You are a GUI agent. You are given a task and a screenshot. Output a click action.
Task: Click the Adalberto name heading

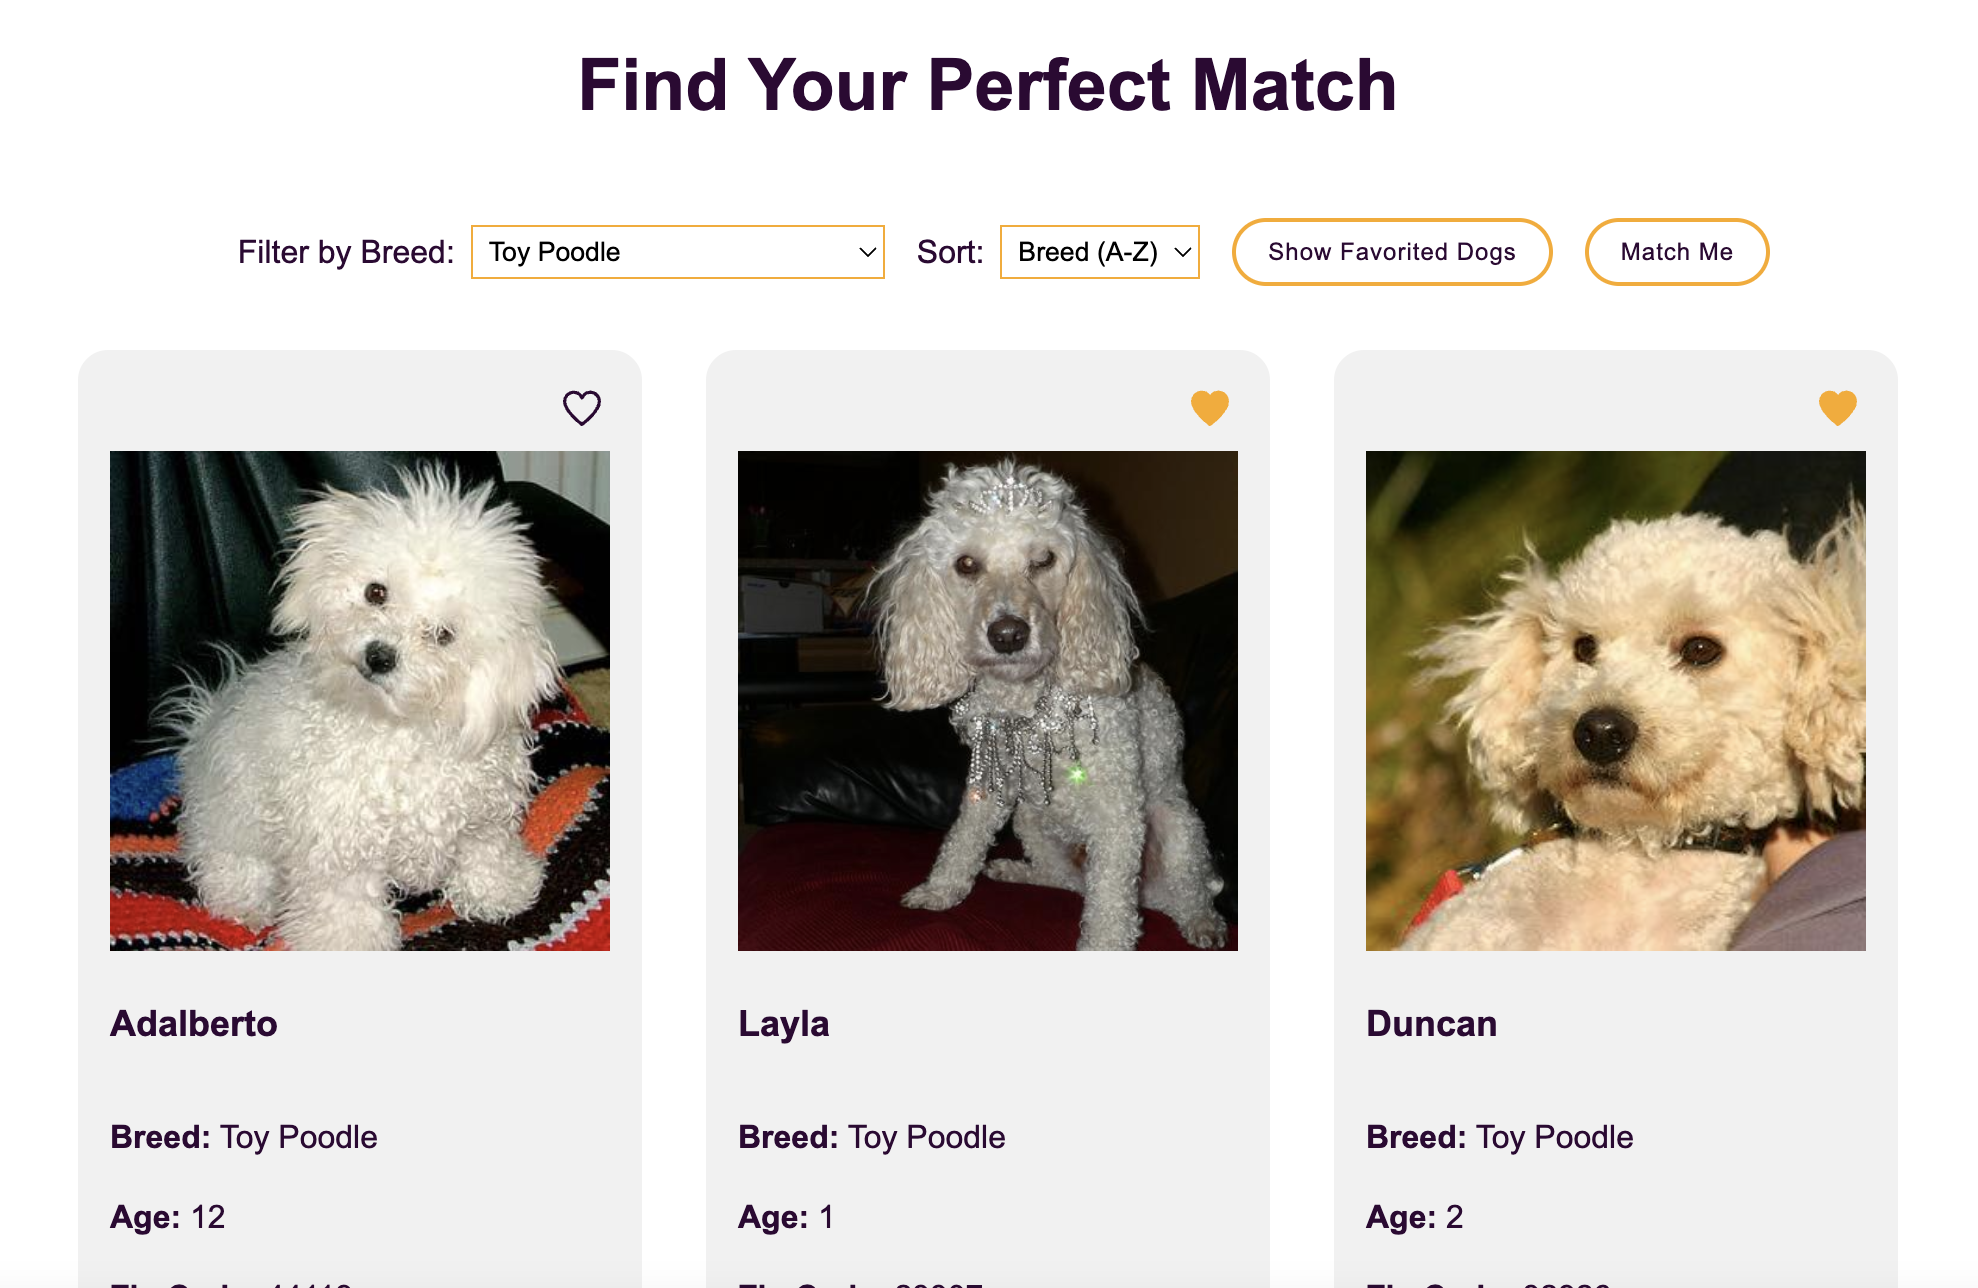194,1024
